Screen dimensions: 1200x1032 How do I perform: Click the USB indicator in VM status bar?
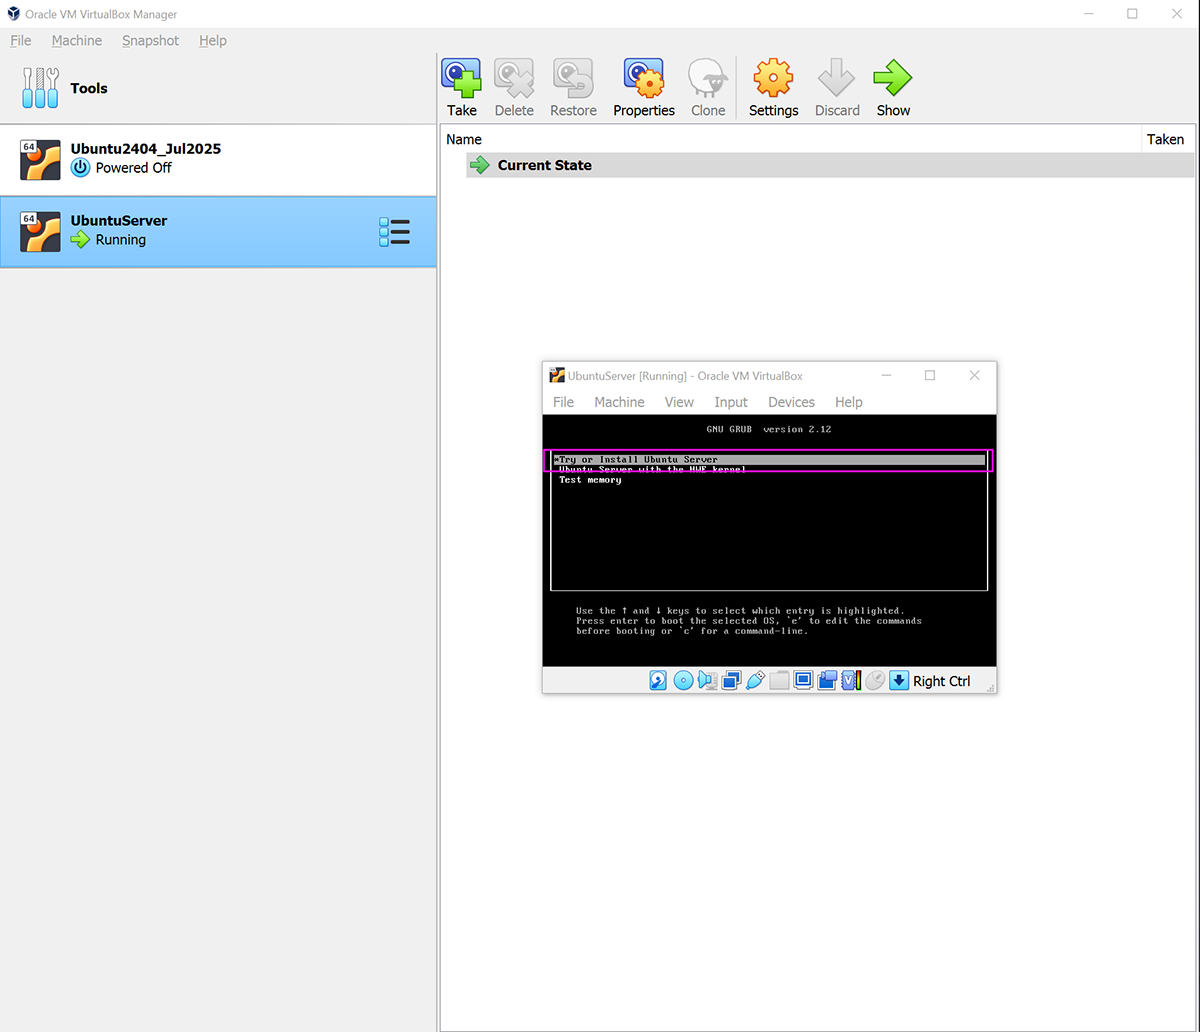tap(755, 680)
